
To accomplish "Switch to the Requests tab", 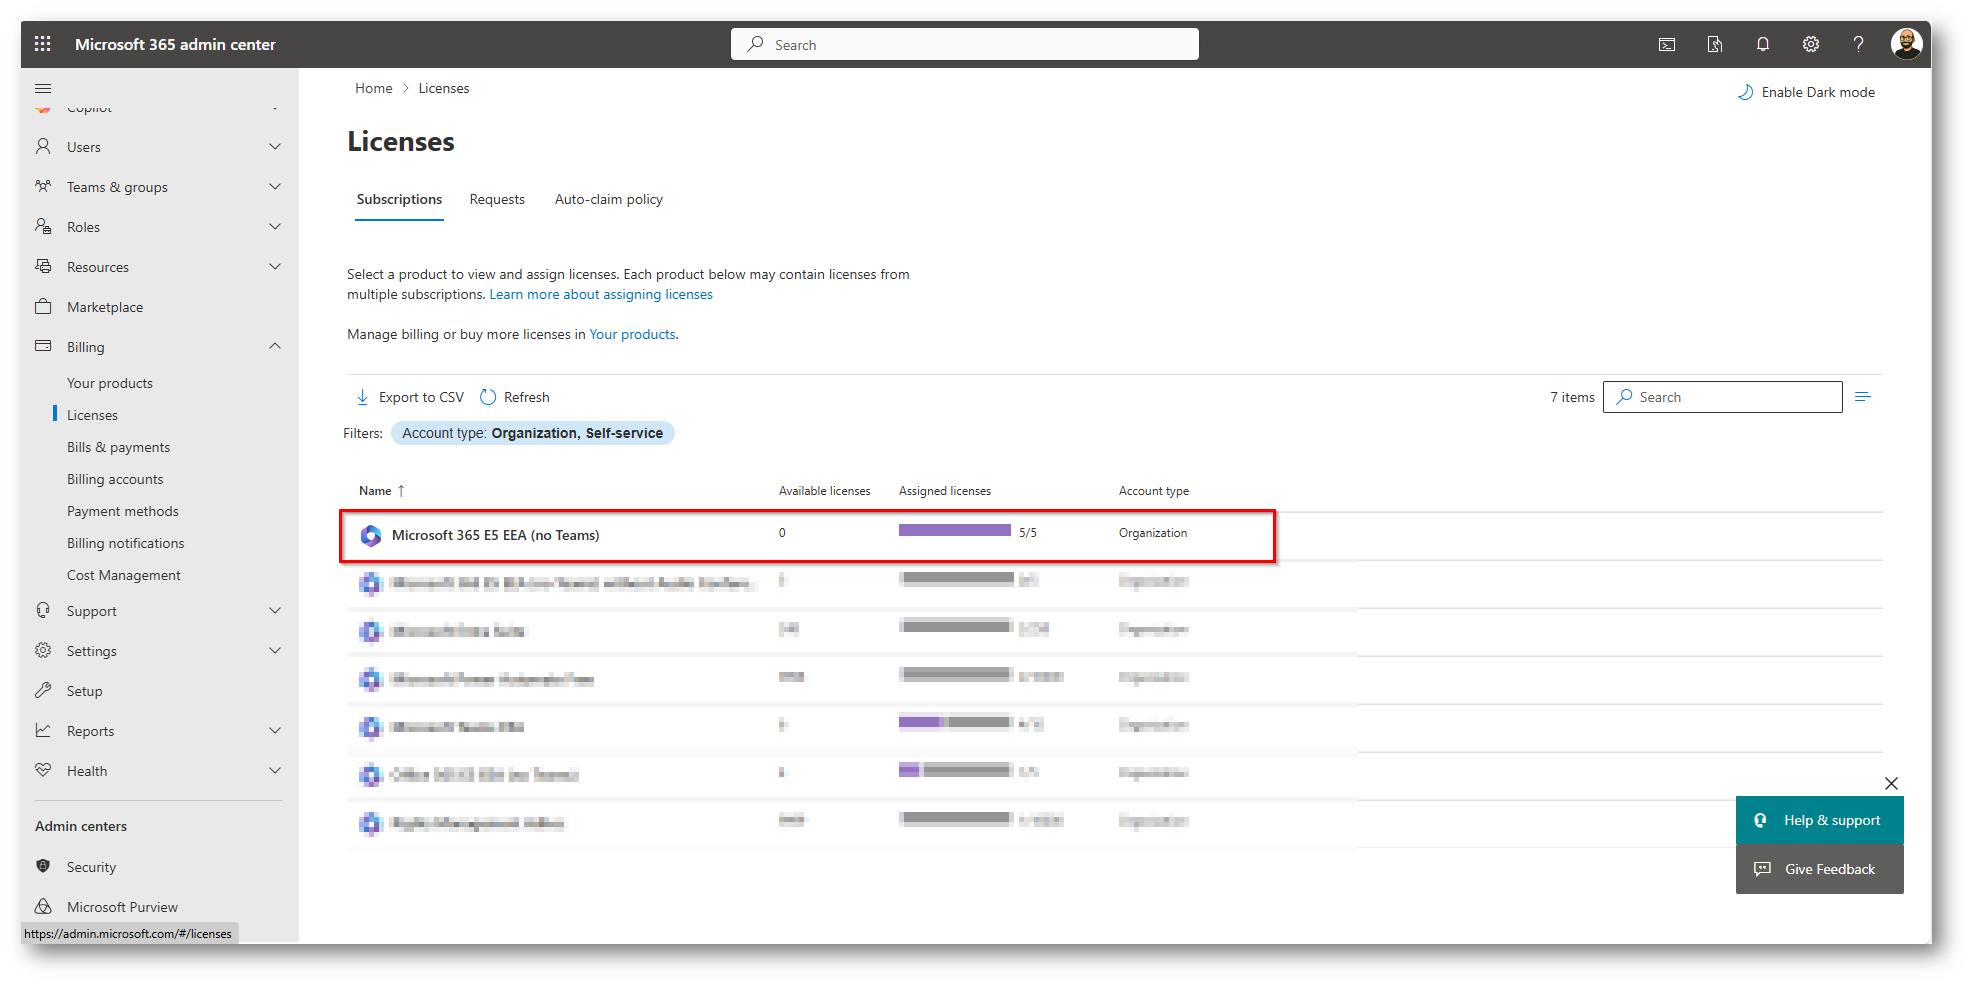I will (497, 200).
